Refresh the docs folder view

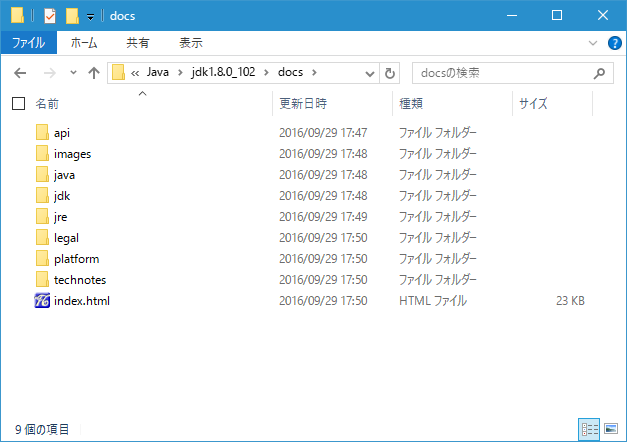pyautogui.click(x=389, y=73)
